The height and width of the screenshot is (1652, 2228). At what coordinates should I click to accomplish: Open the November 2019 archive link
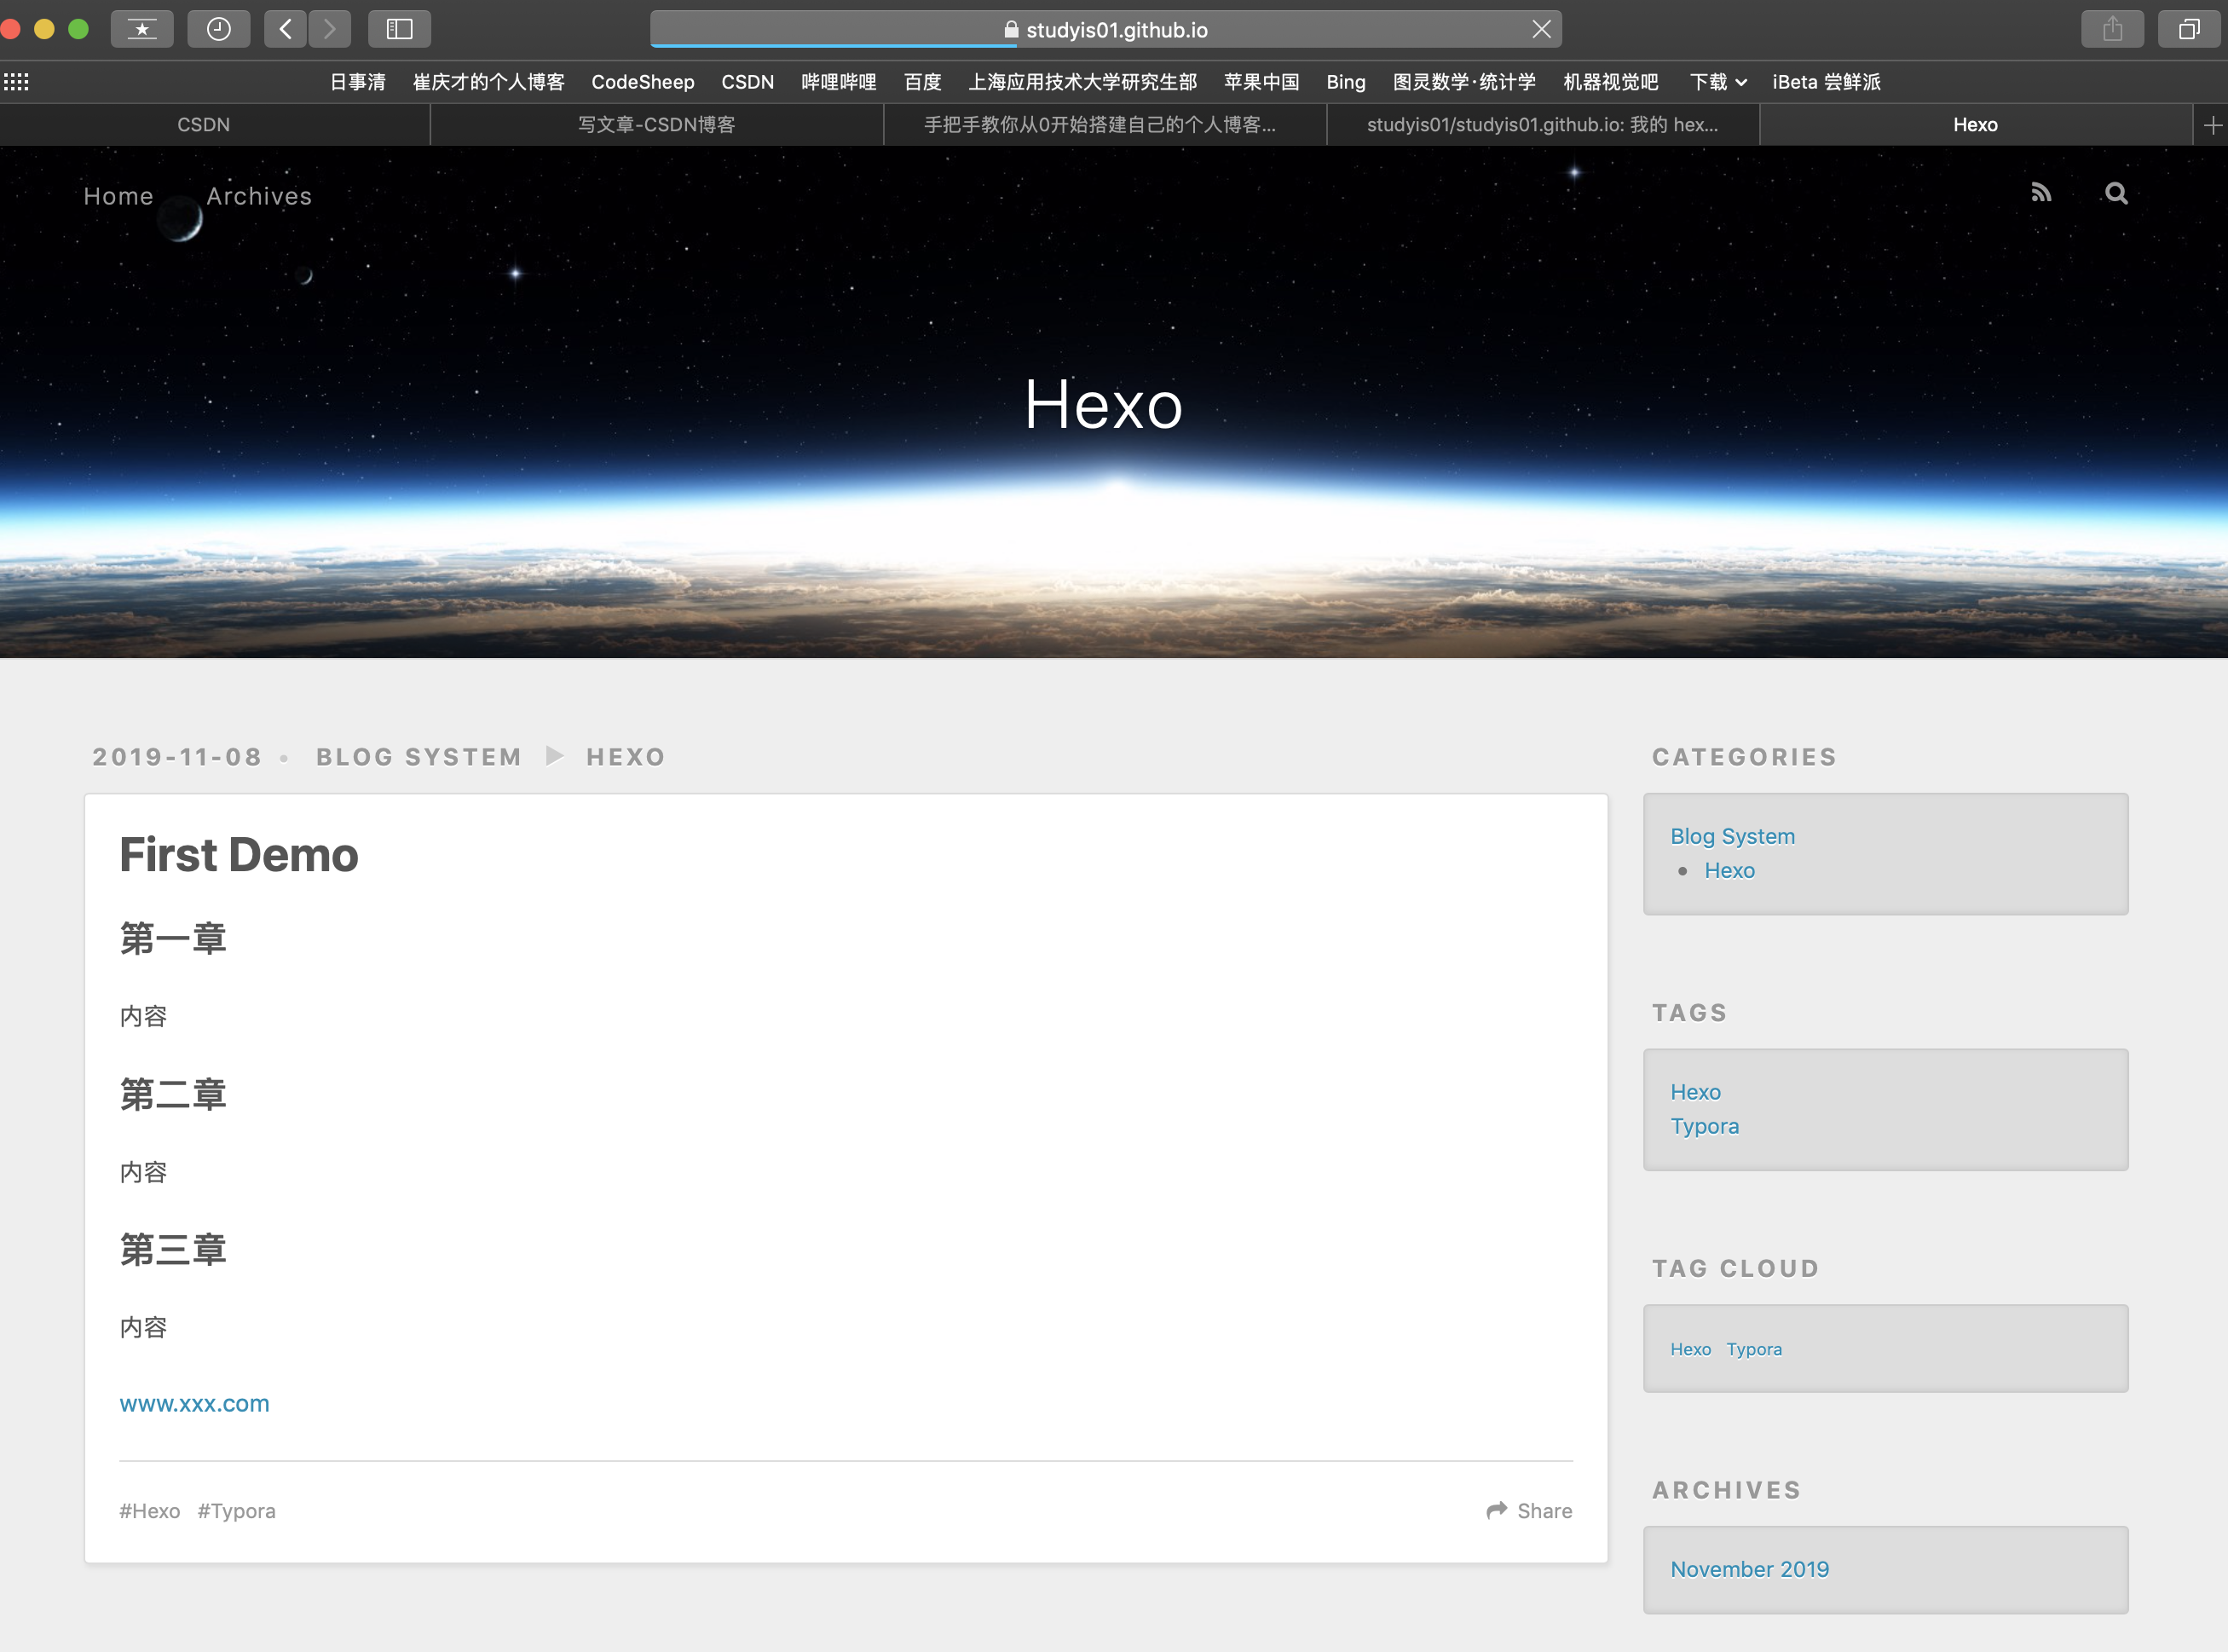click(x=1749, y=1569)
